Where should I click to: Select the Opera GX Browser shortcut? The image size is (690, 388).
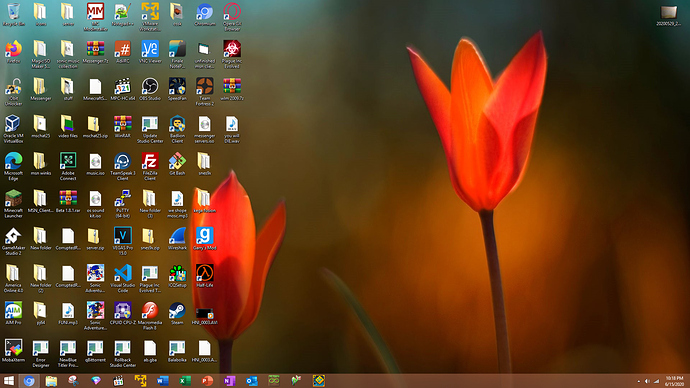point(232,17)
